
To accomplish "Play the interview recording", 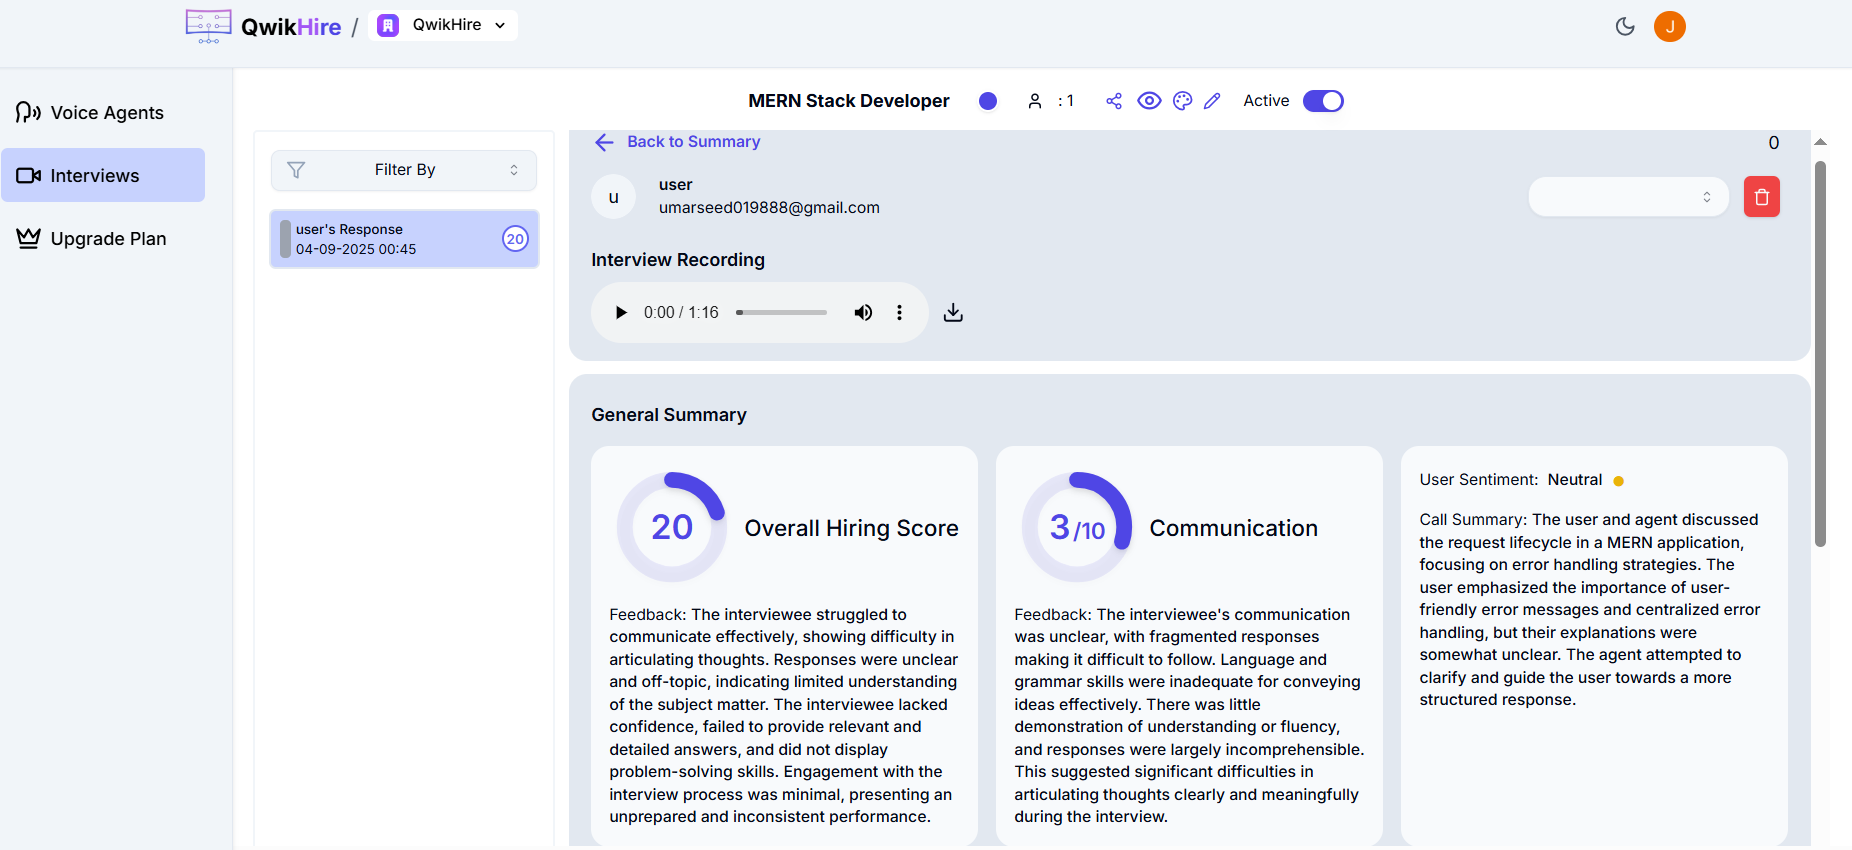I will click(621, 313).
